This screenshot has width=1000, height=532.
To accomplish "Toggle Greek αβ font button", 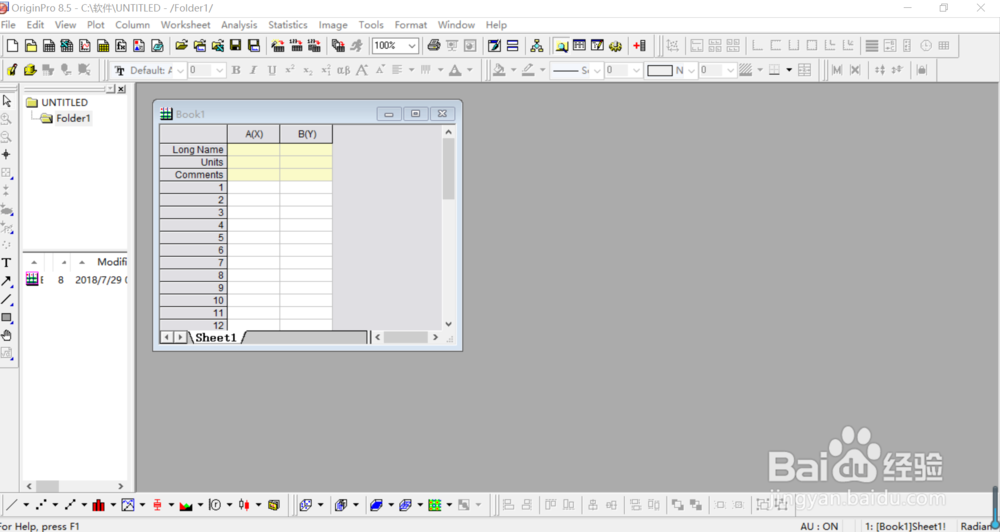I will click(343, 70).
